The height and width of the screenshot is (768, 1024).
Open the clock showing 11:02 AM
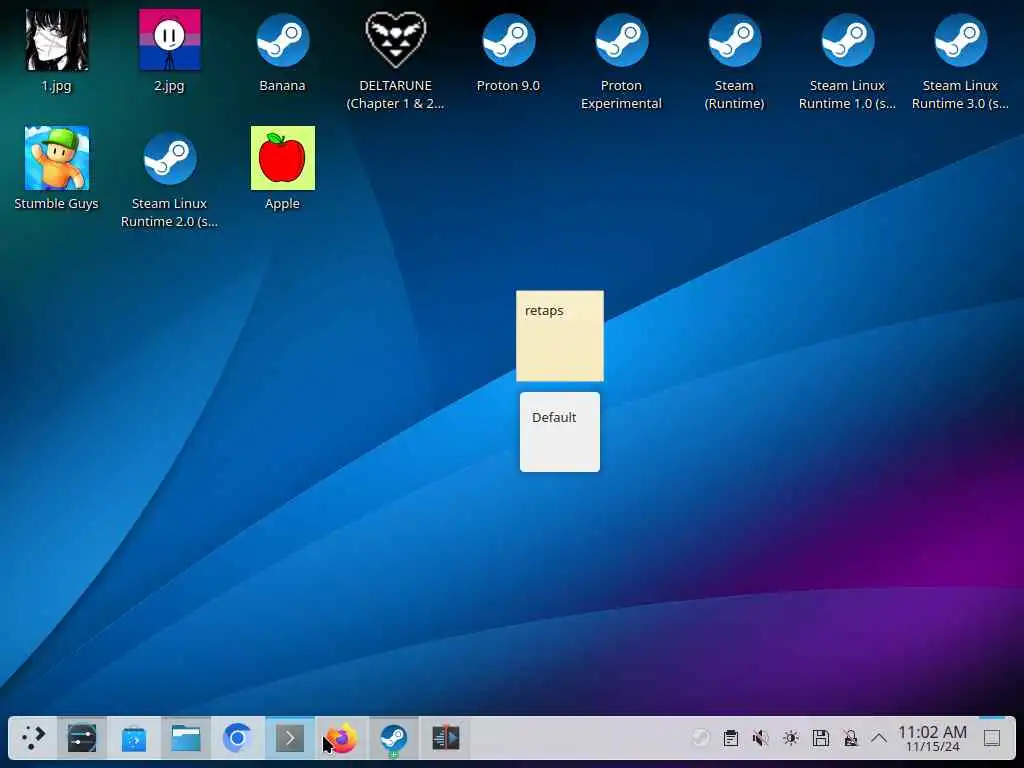933,738
